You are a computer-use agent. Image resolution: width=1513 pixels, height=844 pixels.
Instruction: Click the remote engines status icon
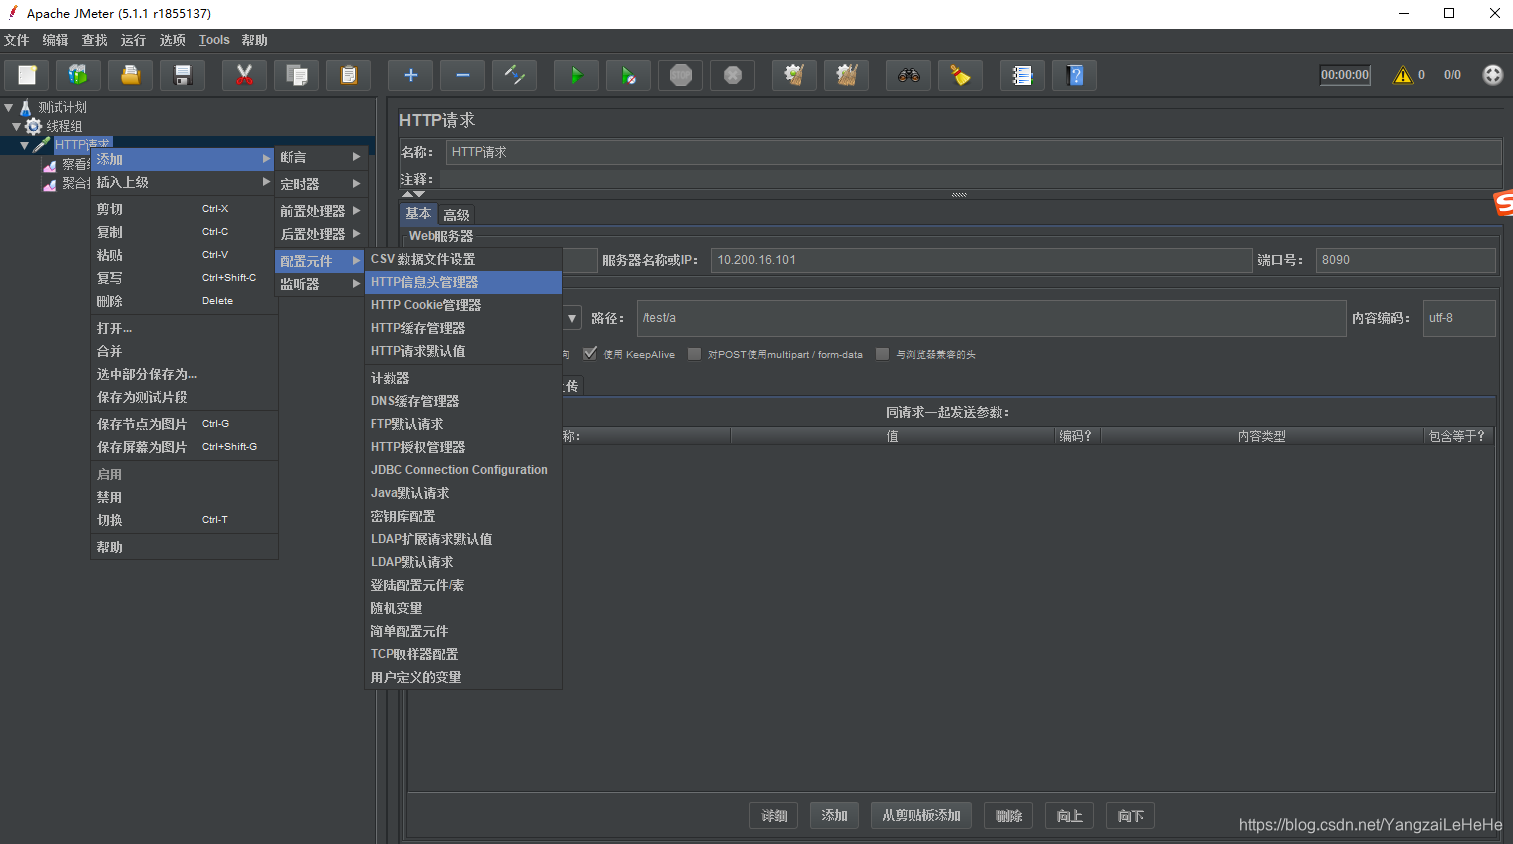pos(1492,75)
